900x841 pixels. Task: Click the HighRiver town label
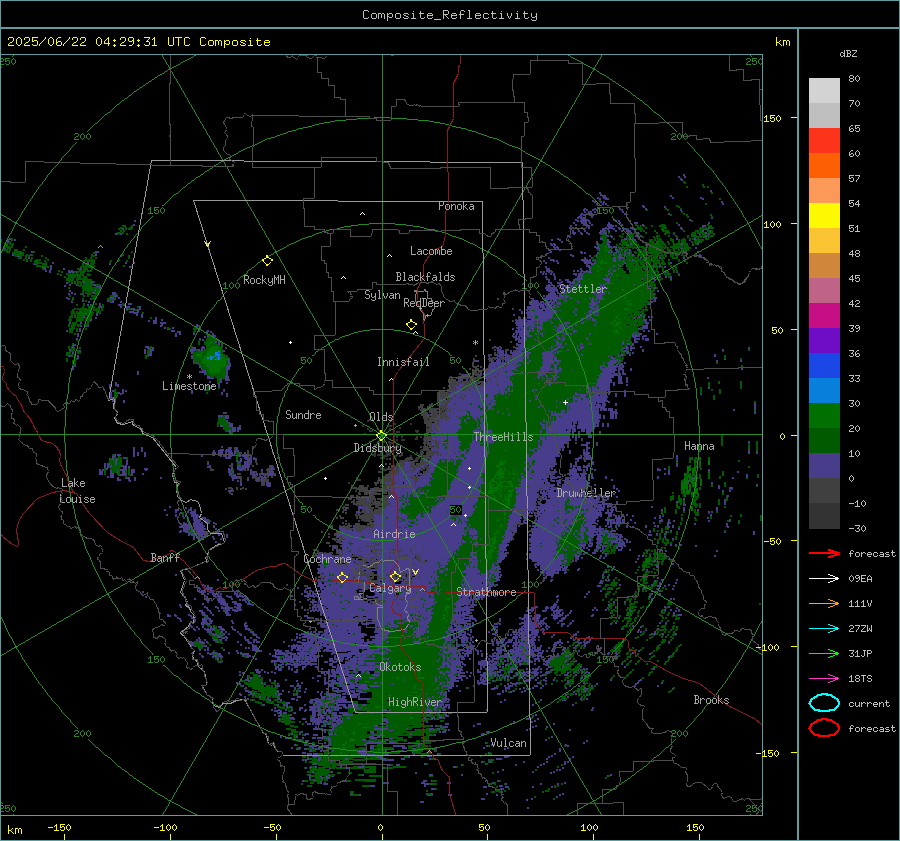[x=415, y=702]
